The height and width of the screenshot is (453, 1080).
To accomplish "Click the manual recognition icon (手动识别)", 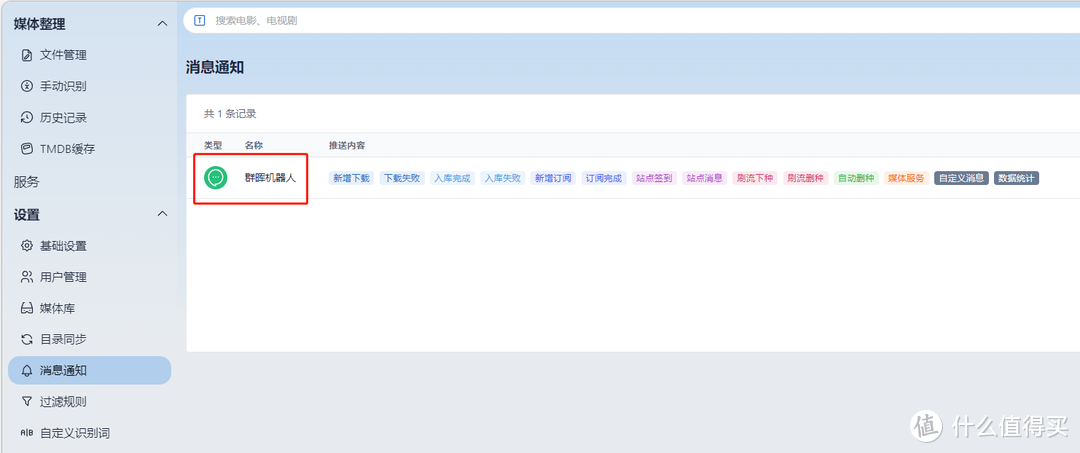I will (27, 86).
